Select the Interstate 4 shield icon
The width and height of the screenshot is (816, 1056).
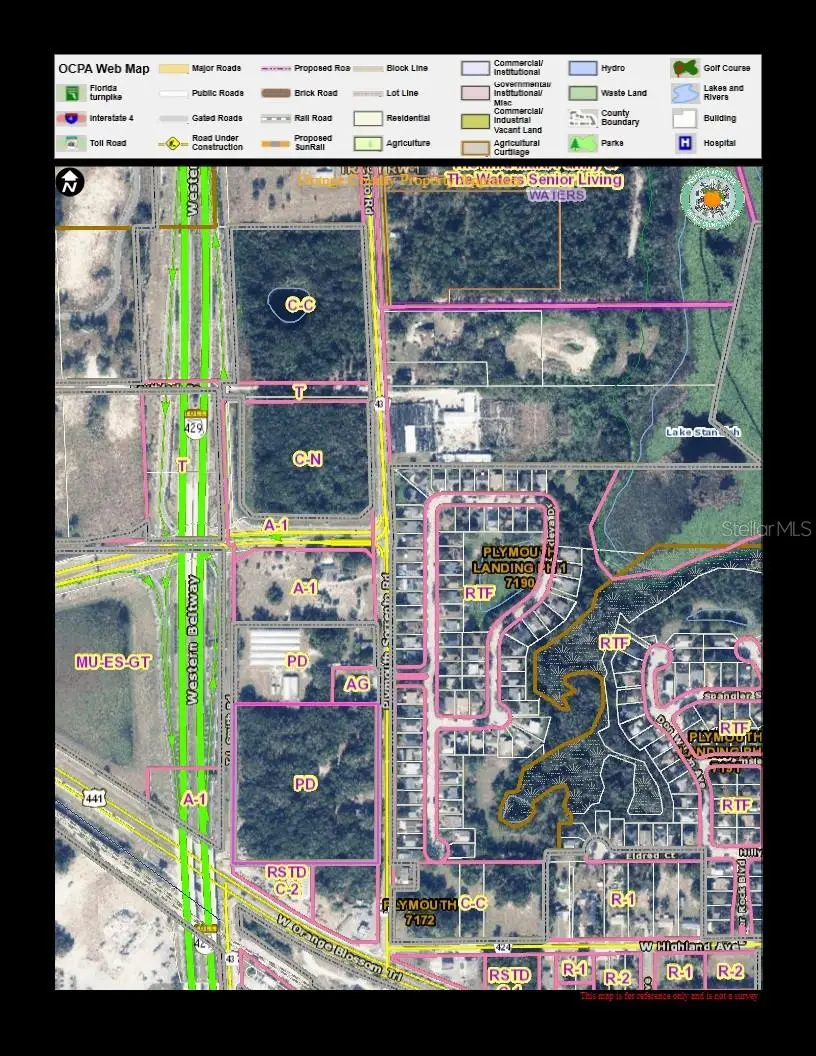pos(72,118)
